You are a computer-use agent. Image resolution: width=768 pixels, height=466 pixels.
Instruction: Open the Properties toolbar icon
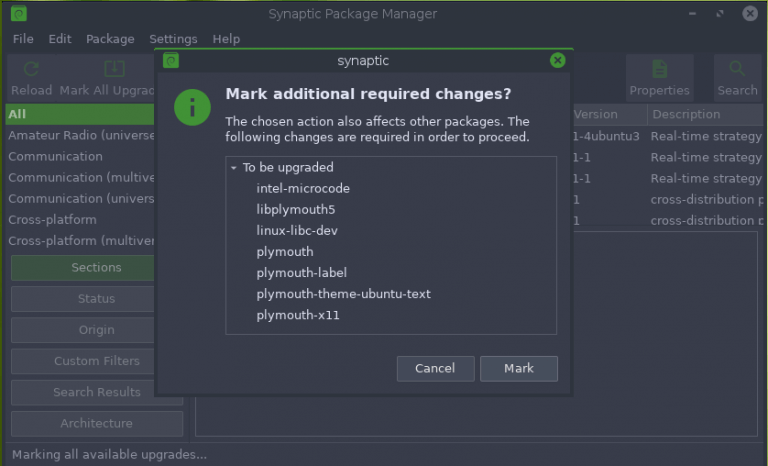click(x=659, y=69)
